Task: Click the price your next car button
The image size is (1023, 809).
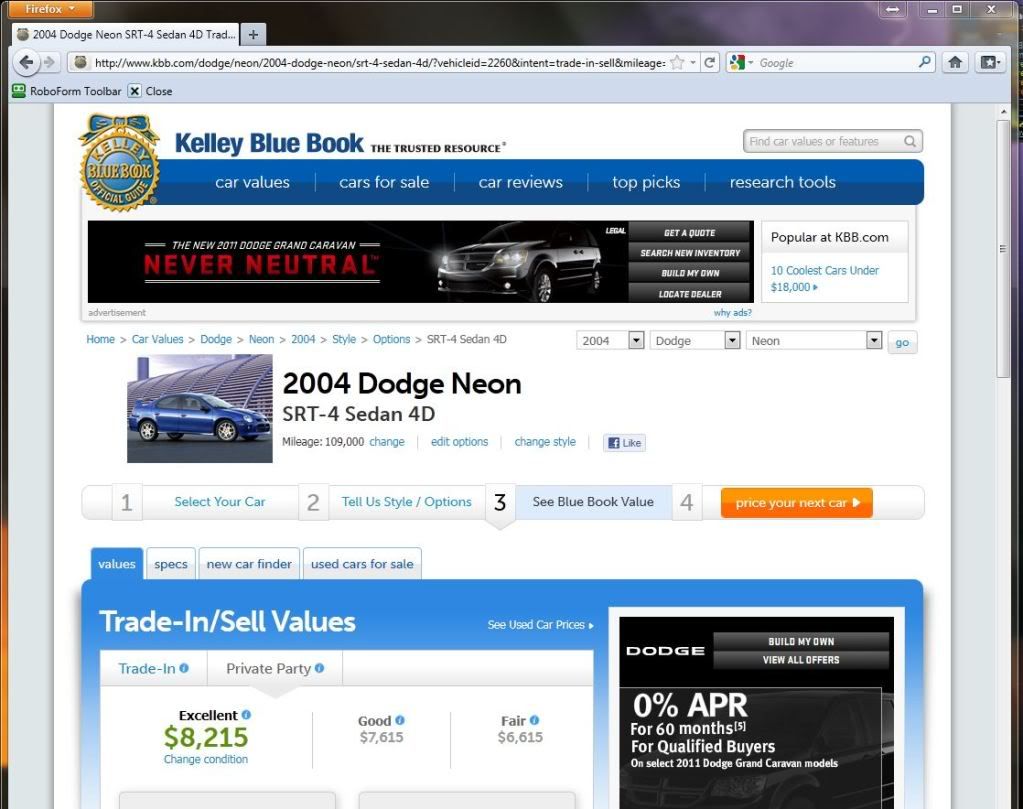Action: click(797, 502)
